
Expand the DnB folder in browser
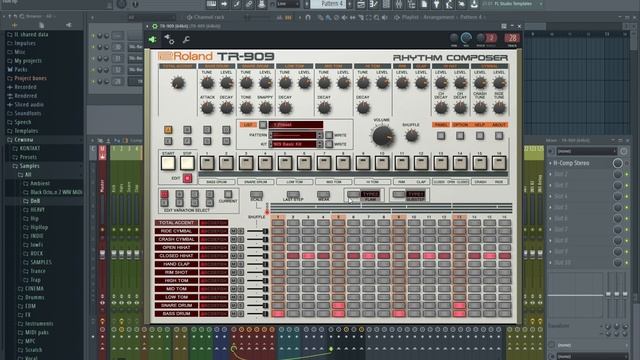tap(35, 201)
